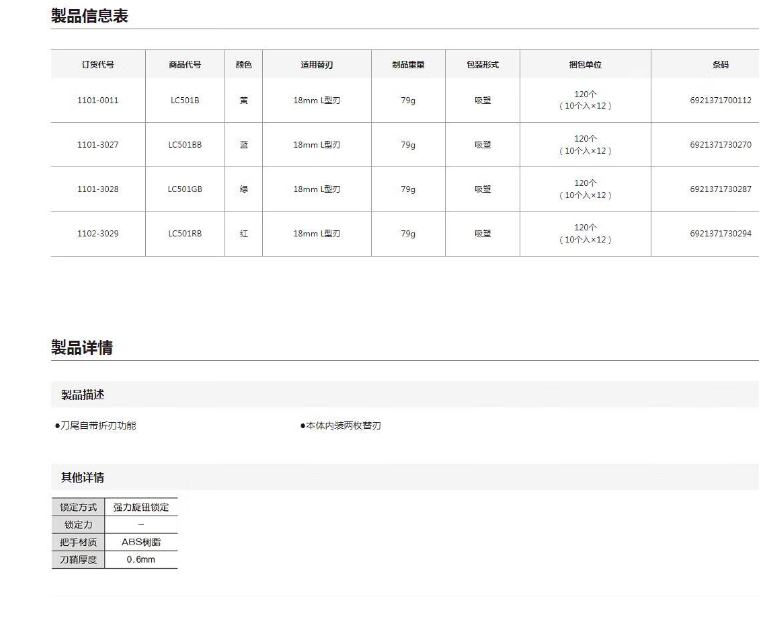Click barcode 6921371730270
The height and width of the screenshot is (631, 771).
pyautogui.click(x=720, y=145)
